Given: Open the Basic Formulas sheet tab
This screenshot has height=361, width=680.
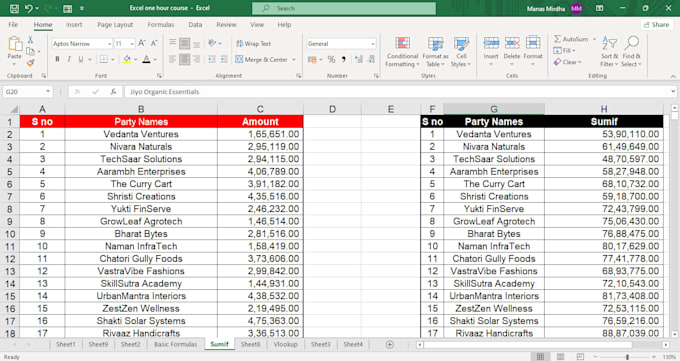Looking at the screenshot, I should pos(175,344).
